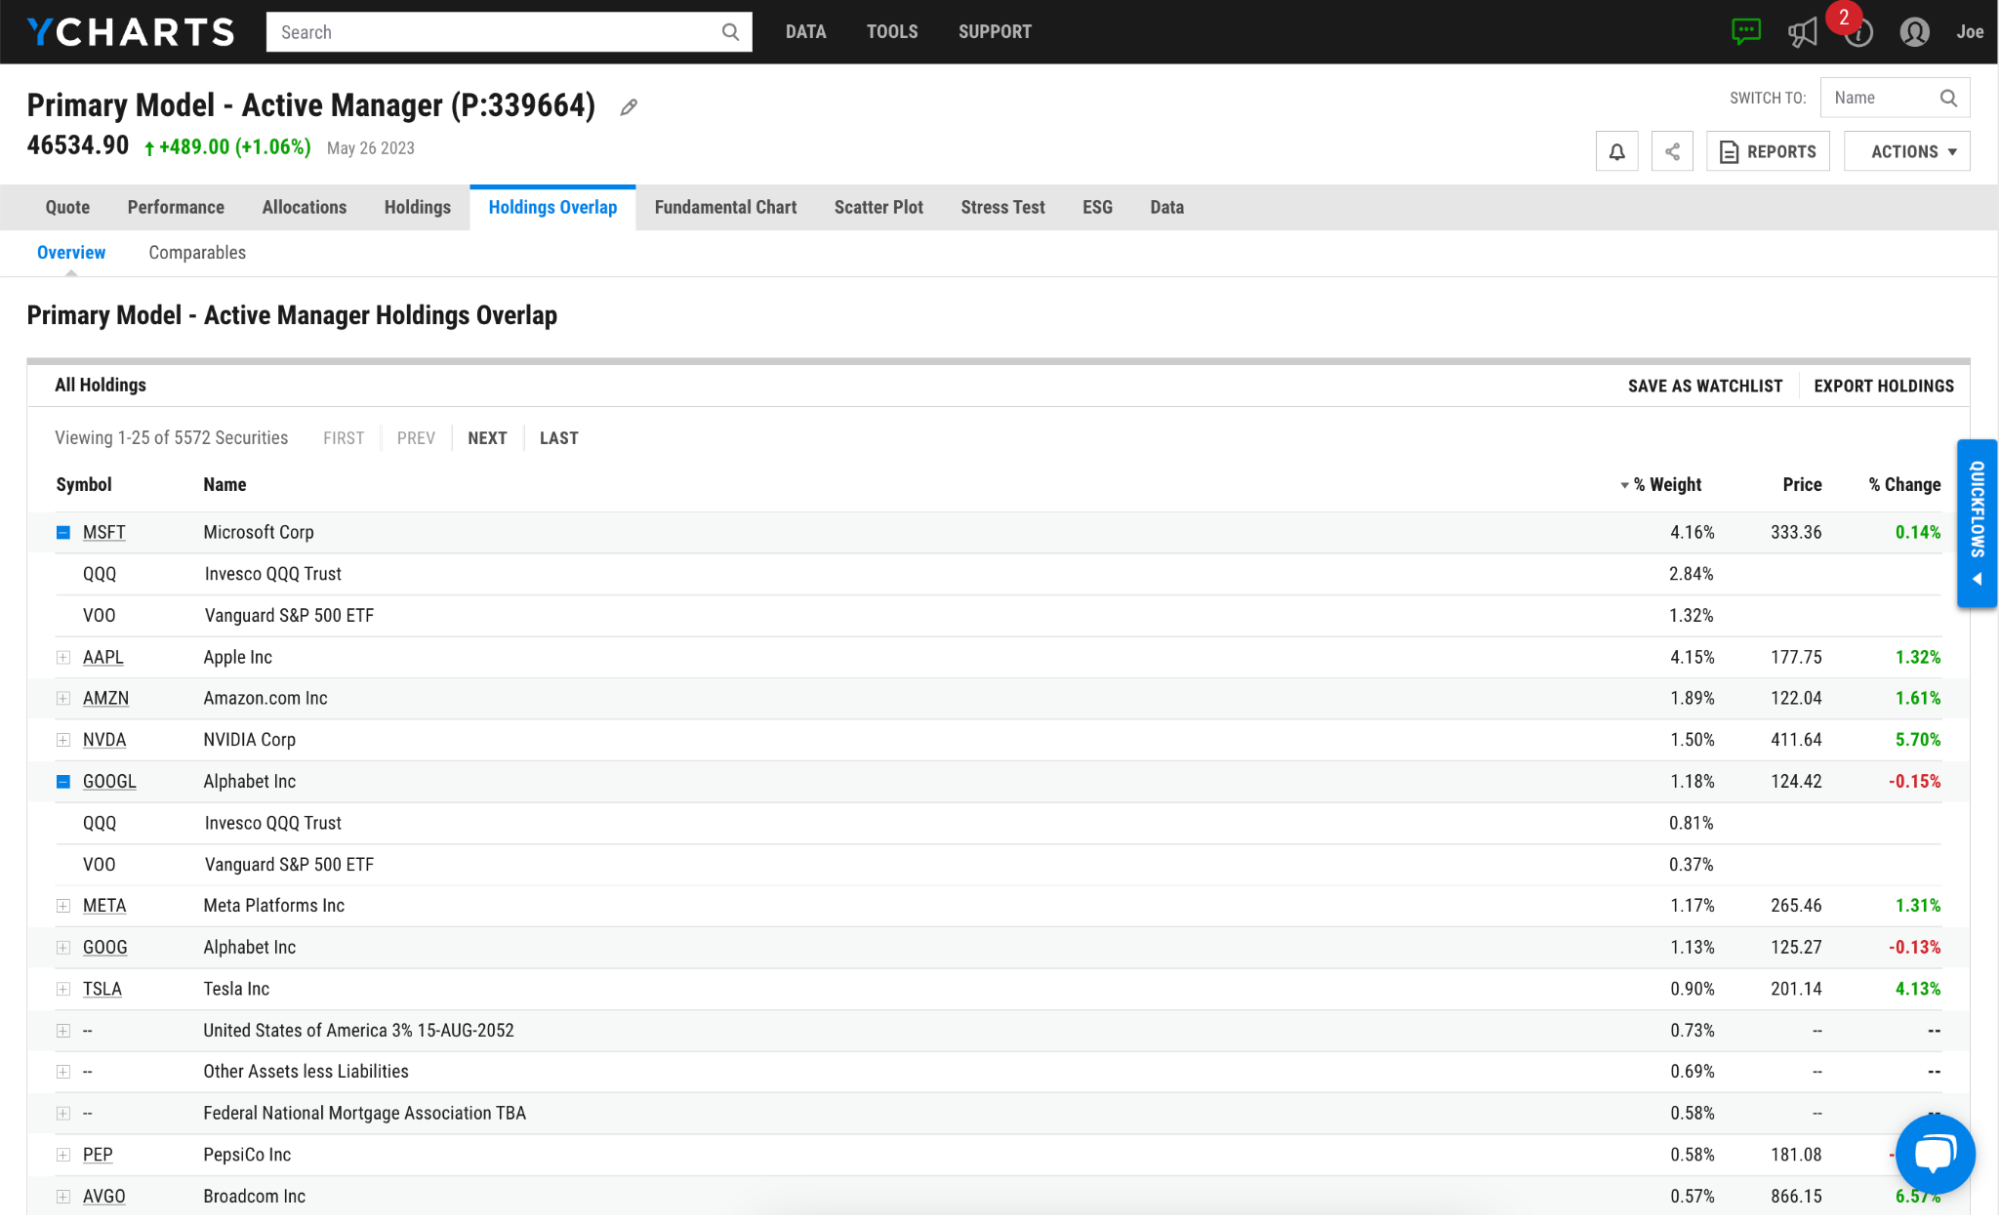Image resolution: width=1999 pixels, height=1216 pixels.
Task: Collapse the GOOGL holdings row
Action: pos(63,782)
